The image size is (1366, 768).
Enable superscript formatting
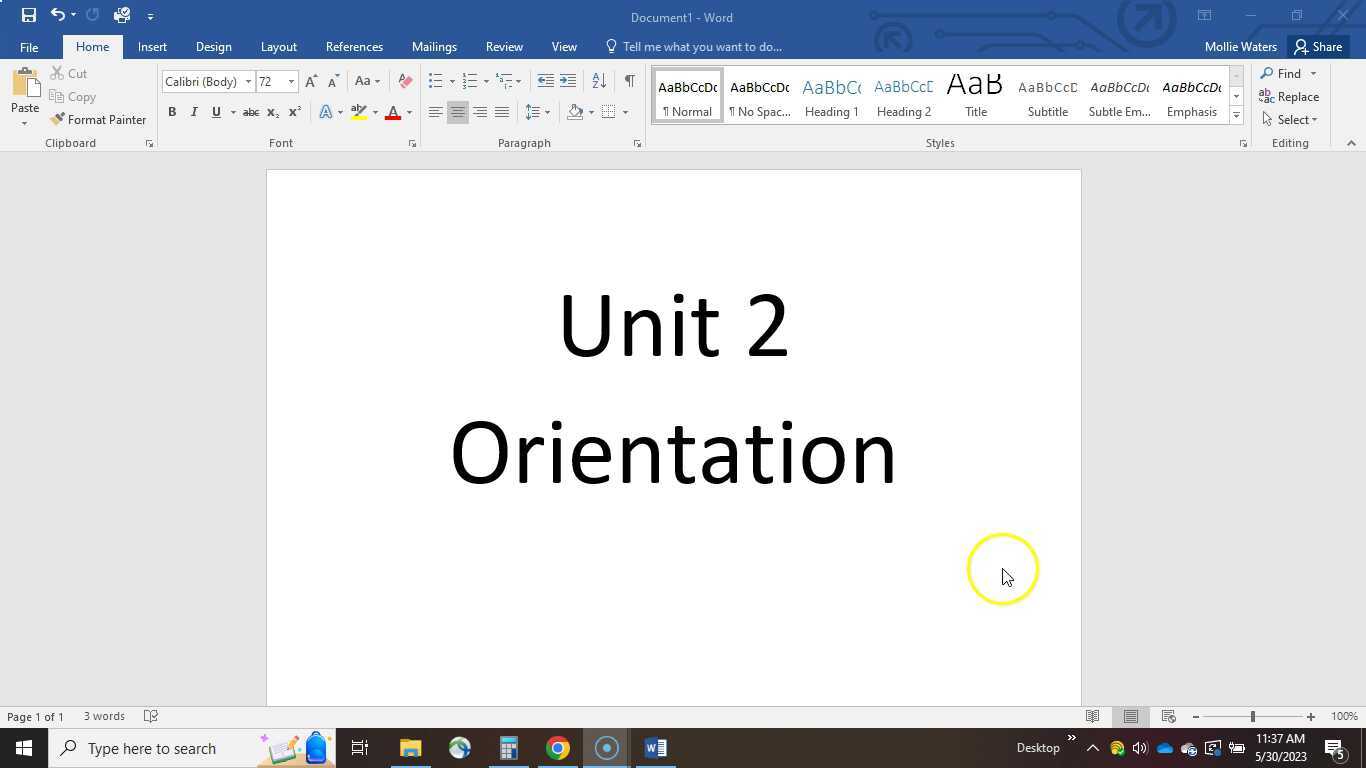pos(292,112)
